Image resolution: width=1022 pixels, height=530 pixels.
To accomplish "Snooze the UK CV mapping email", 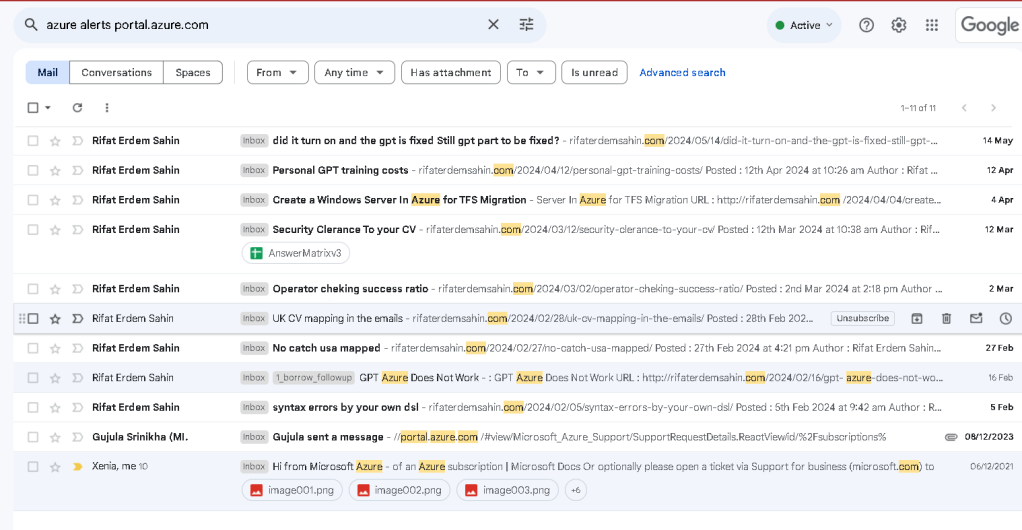I will (x=1006, y=318).
